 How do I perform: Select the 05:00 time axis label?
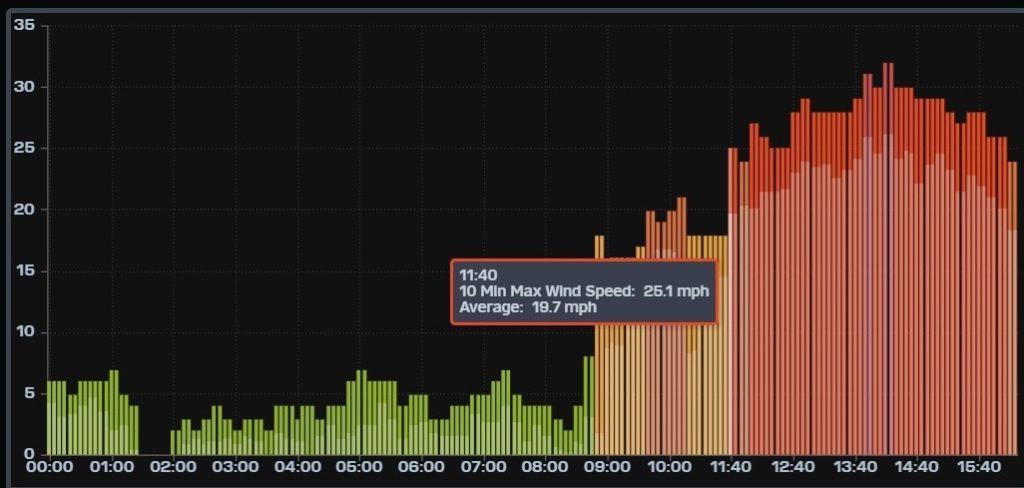pos(358,467)
